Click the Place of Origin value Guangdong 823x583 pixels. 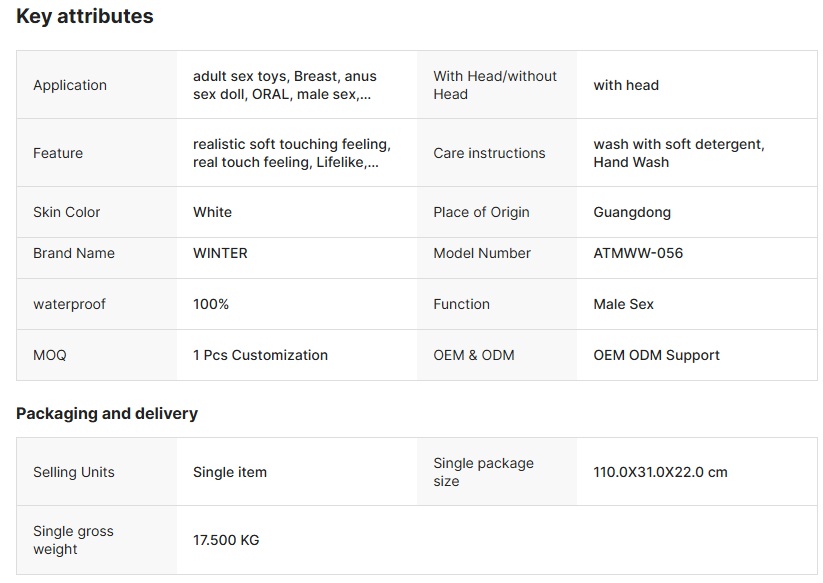pyautogui.click(x=632, y=213)
